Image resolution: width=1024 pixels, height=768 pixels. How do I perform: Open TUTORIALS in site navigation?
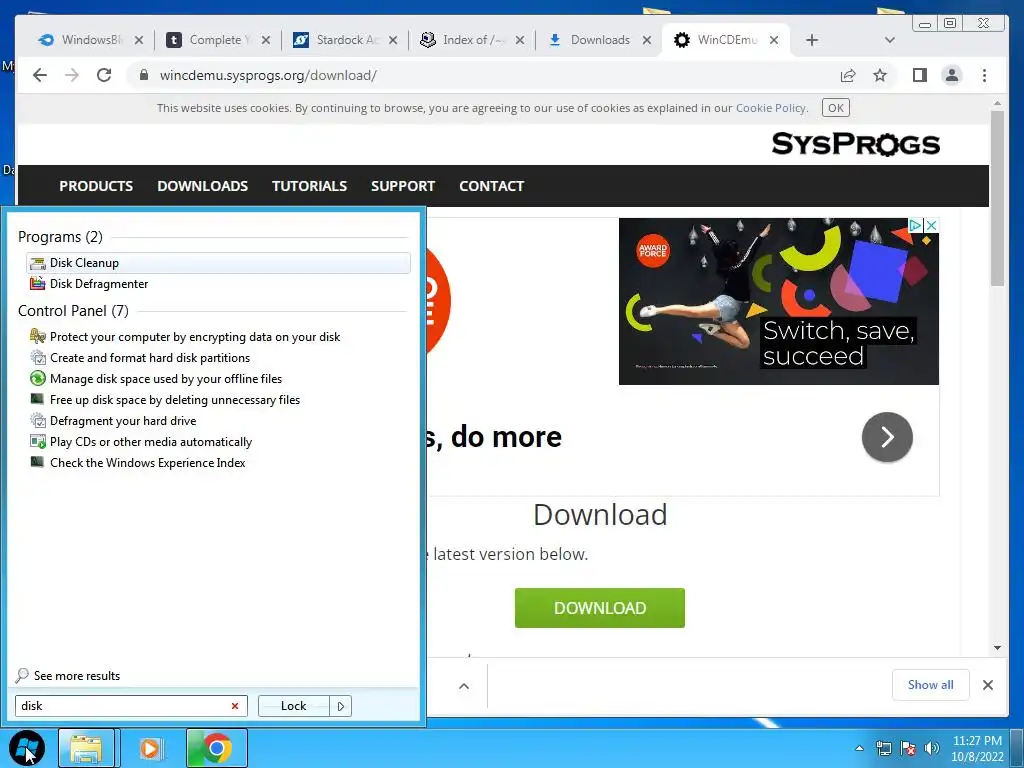309,186
